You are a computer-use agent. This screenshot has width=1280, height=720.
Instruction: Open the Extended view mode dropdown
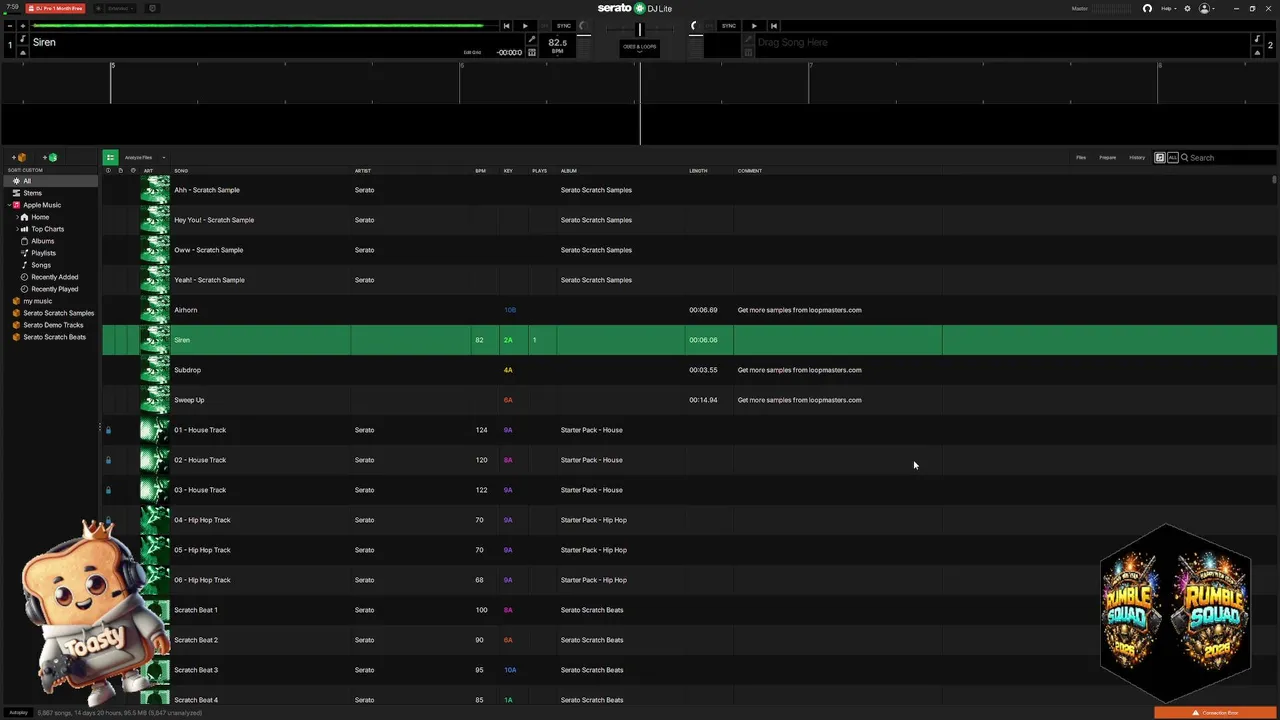tap(120, 8)
